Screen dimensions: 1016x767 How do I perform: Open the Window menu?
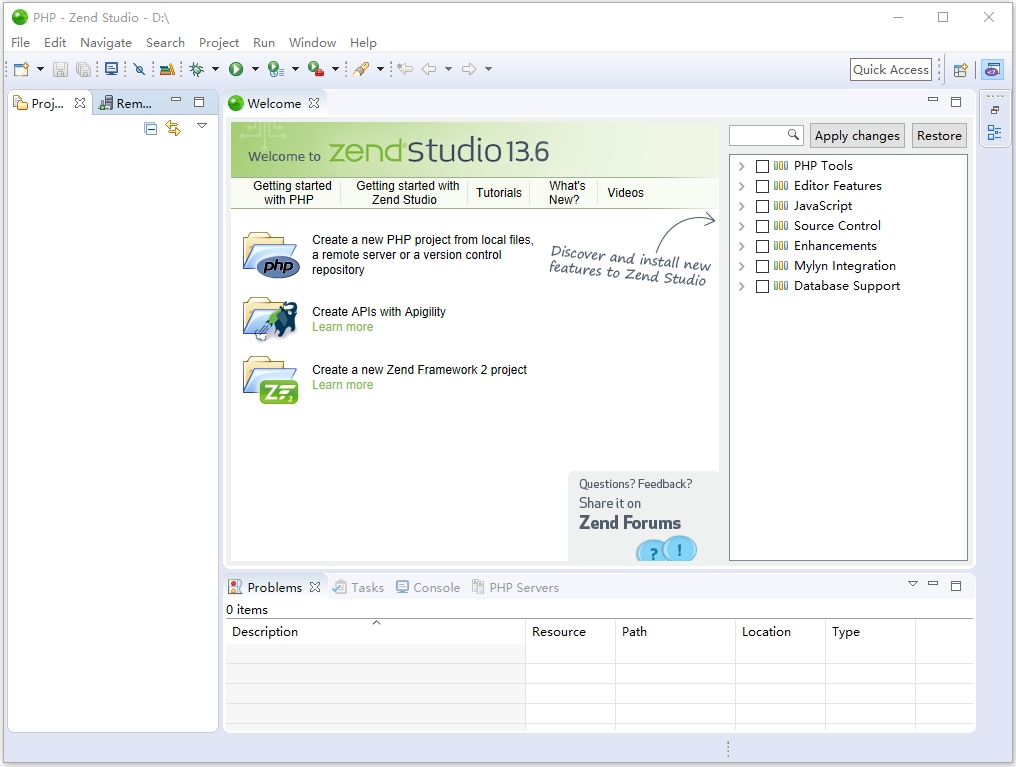[312, 43]
